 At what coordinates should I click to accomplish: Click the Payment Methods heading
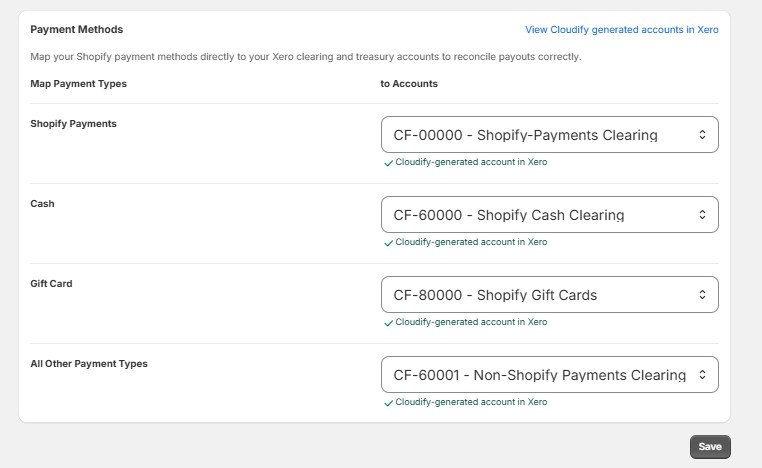point(77,29)
